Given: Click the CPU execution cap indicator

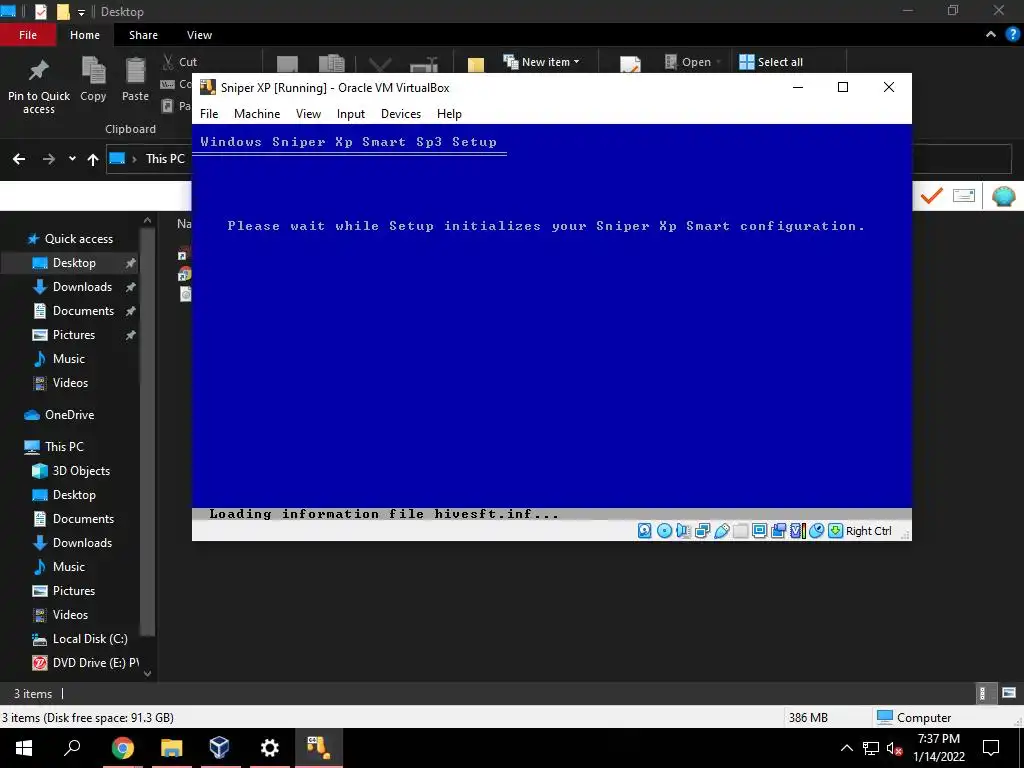Looking at the screenshot, I should pos(797,531).
